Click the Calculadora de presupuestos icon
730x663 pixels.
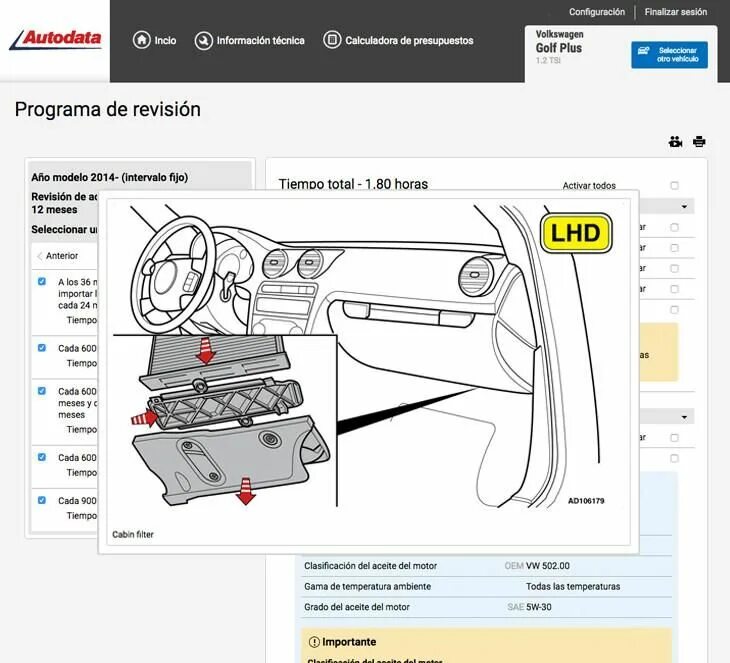332,40
